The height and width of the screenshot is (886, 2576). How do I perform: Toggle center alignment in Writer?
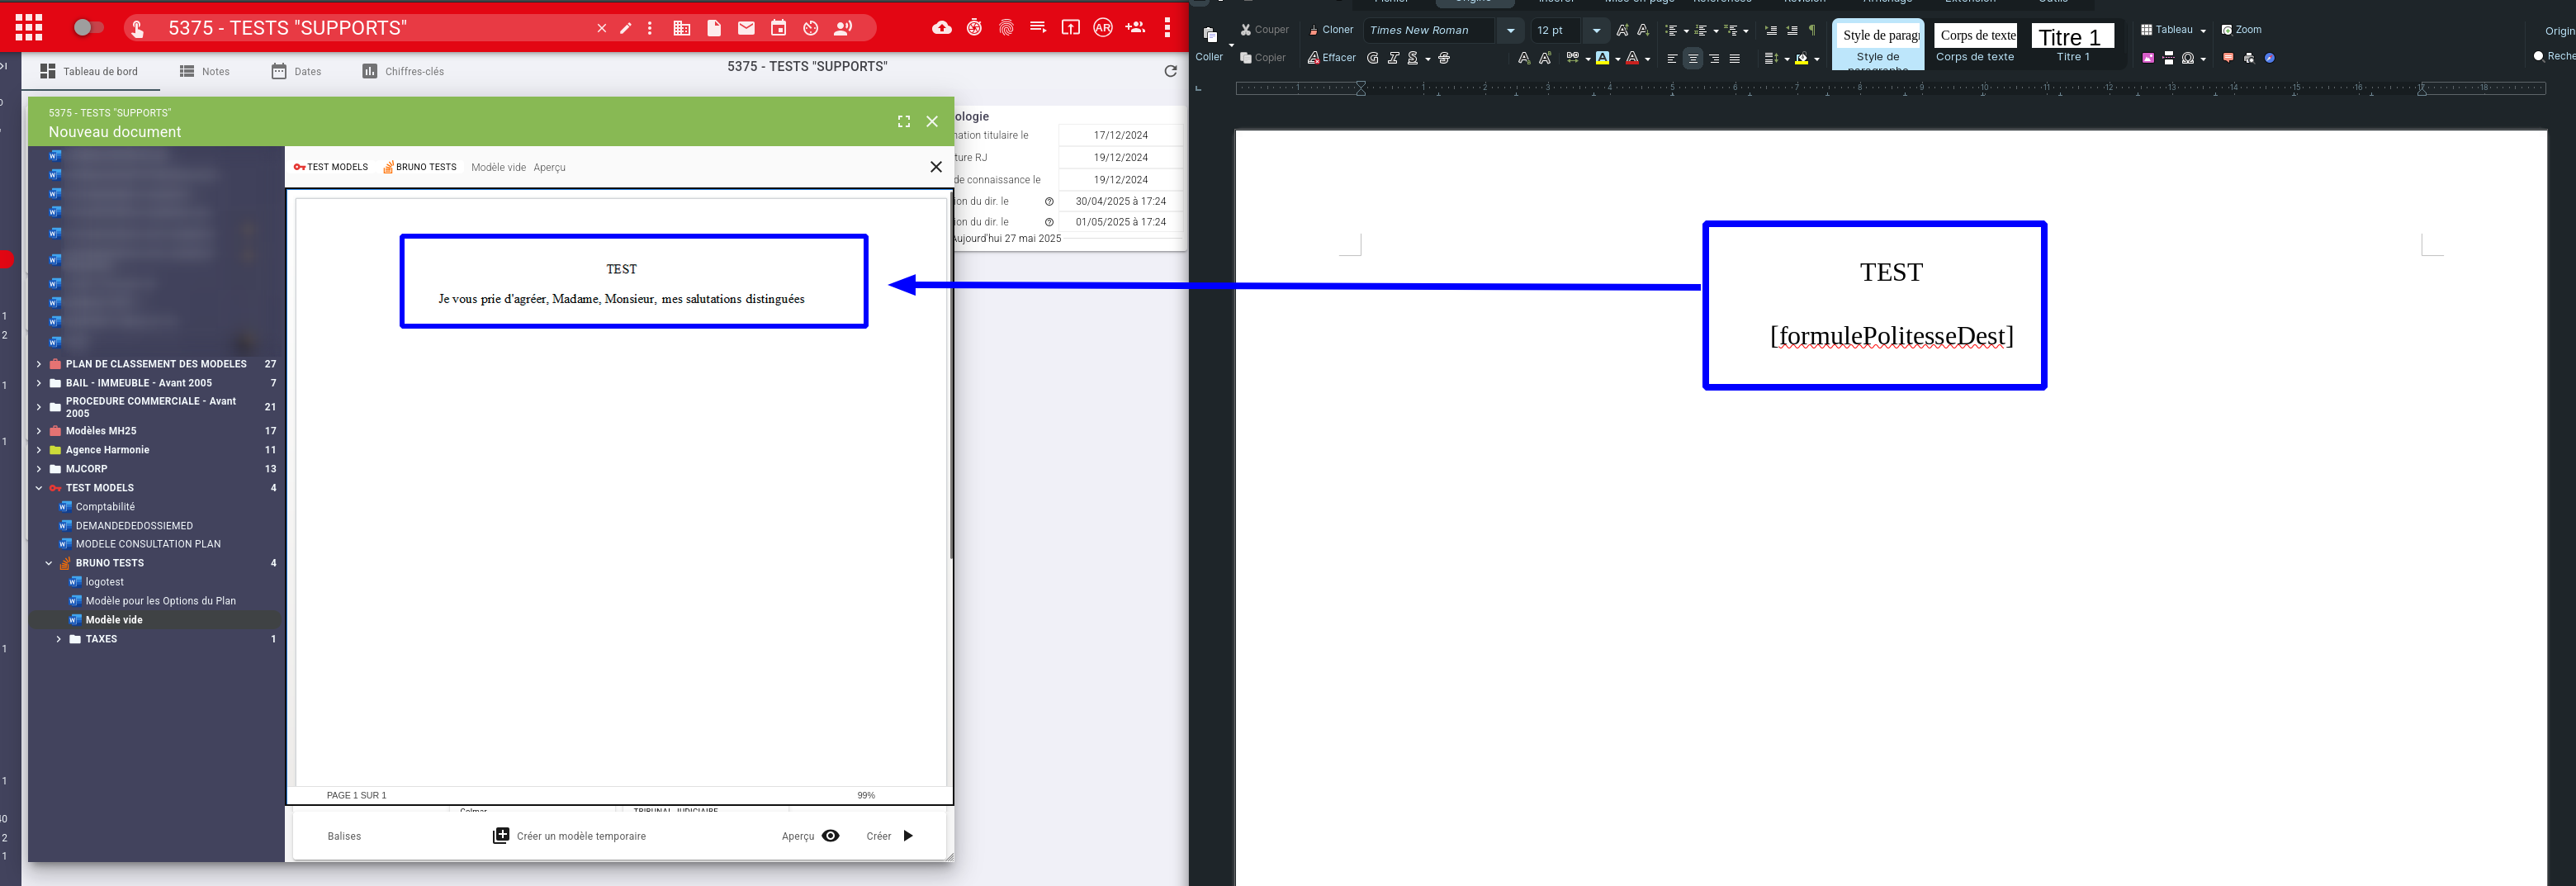(x=1693, y=58)
